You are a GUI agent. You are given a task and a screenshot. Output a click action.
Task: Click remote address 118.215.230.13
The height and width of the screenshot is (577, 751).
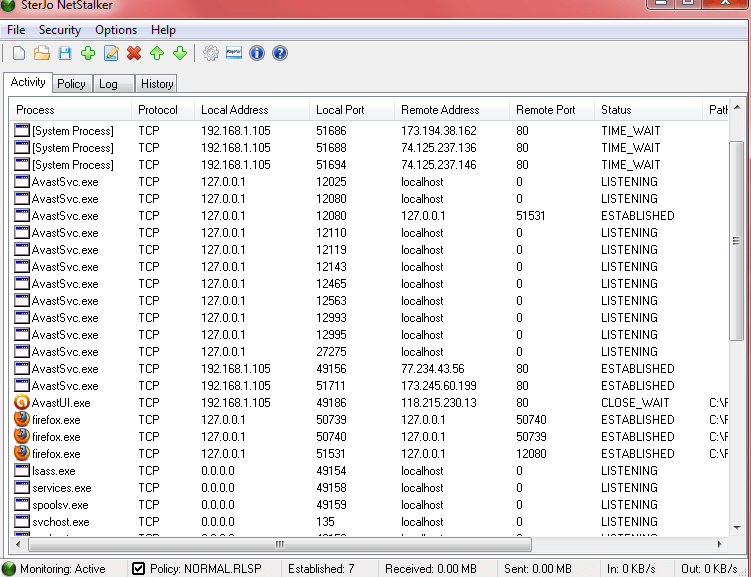coord(439,403)
